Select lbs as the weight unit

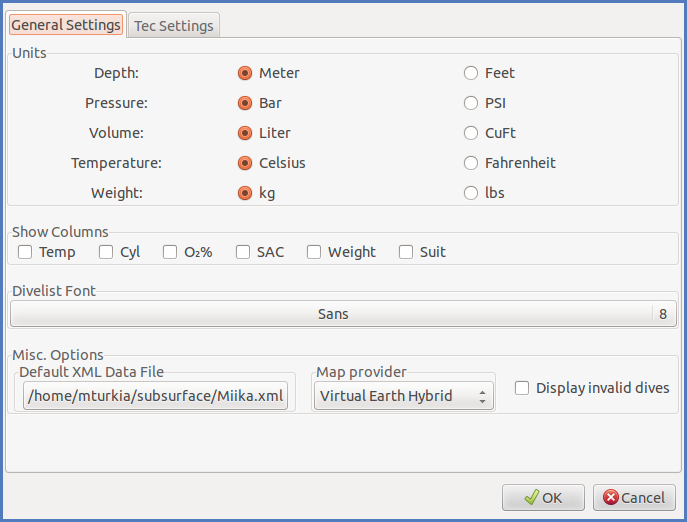pyautogui.click(x=471, y=193)
